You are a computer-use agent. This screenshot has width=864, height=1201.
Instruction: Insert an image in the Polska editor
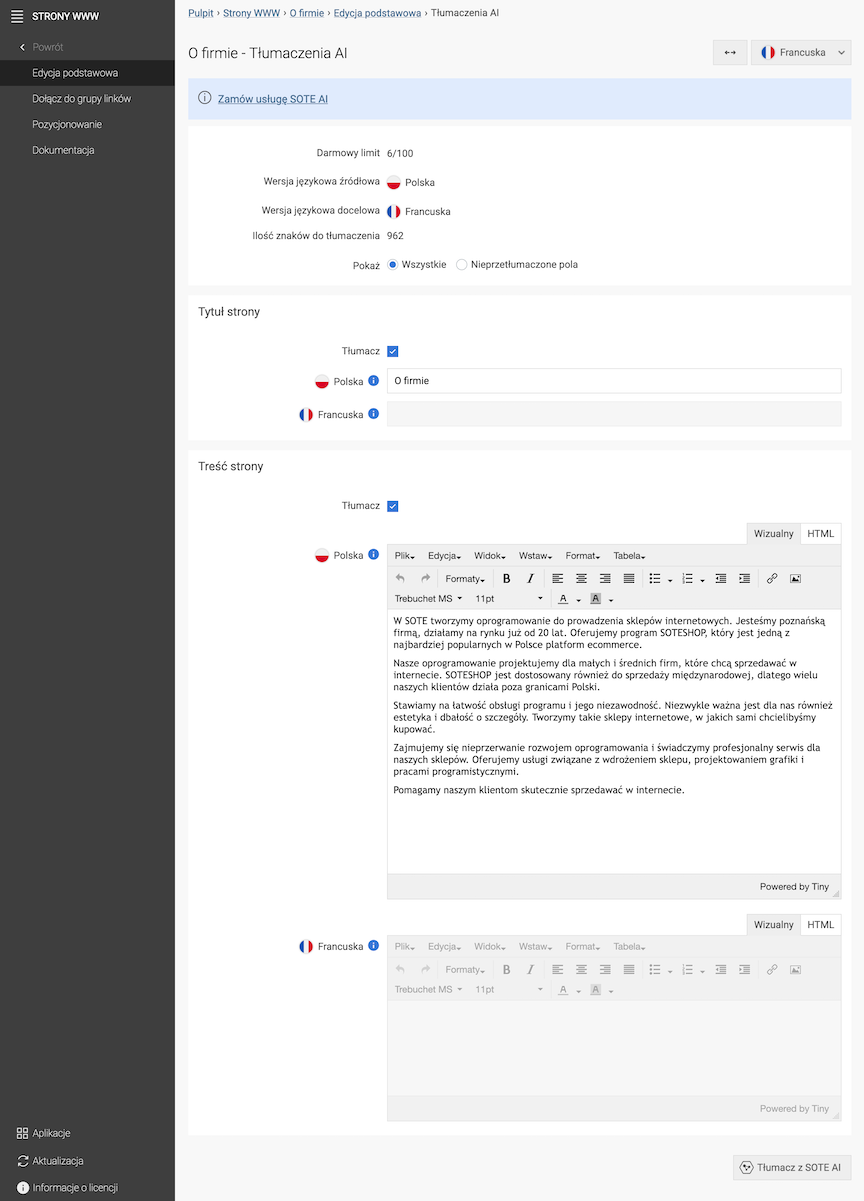796,578
